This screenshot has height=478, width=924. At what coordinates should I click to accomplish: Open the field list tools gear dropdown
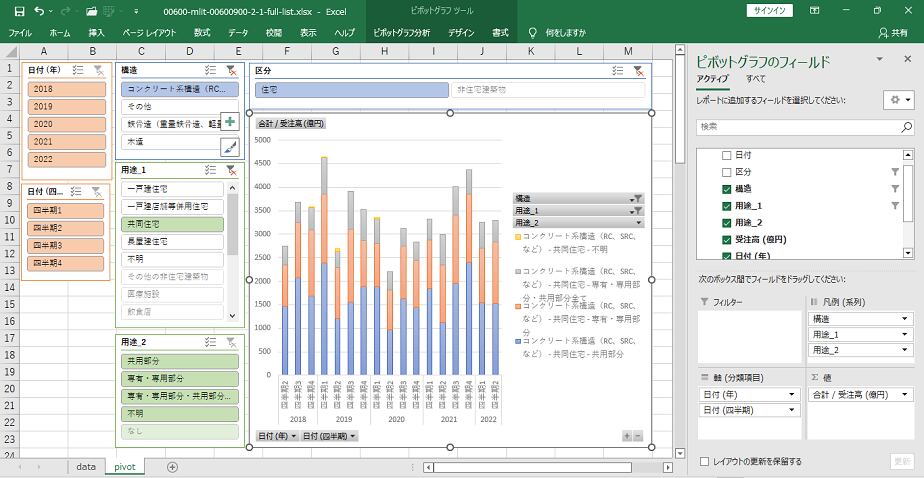[898, 100]
